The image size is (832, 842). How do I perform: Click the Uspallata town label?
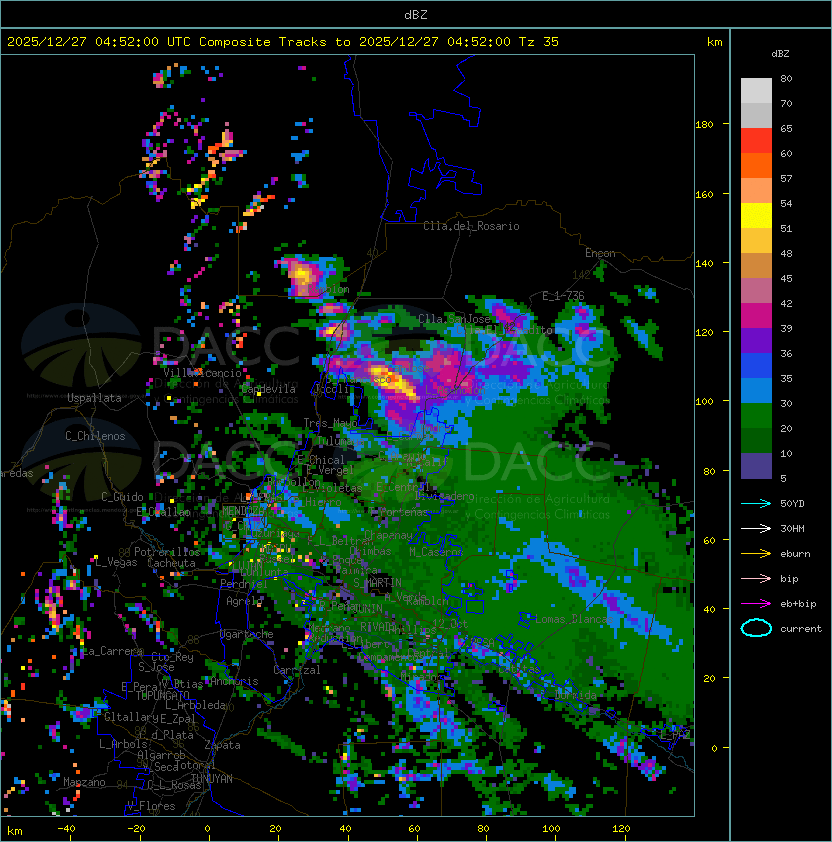(94, 398)
